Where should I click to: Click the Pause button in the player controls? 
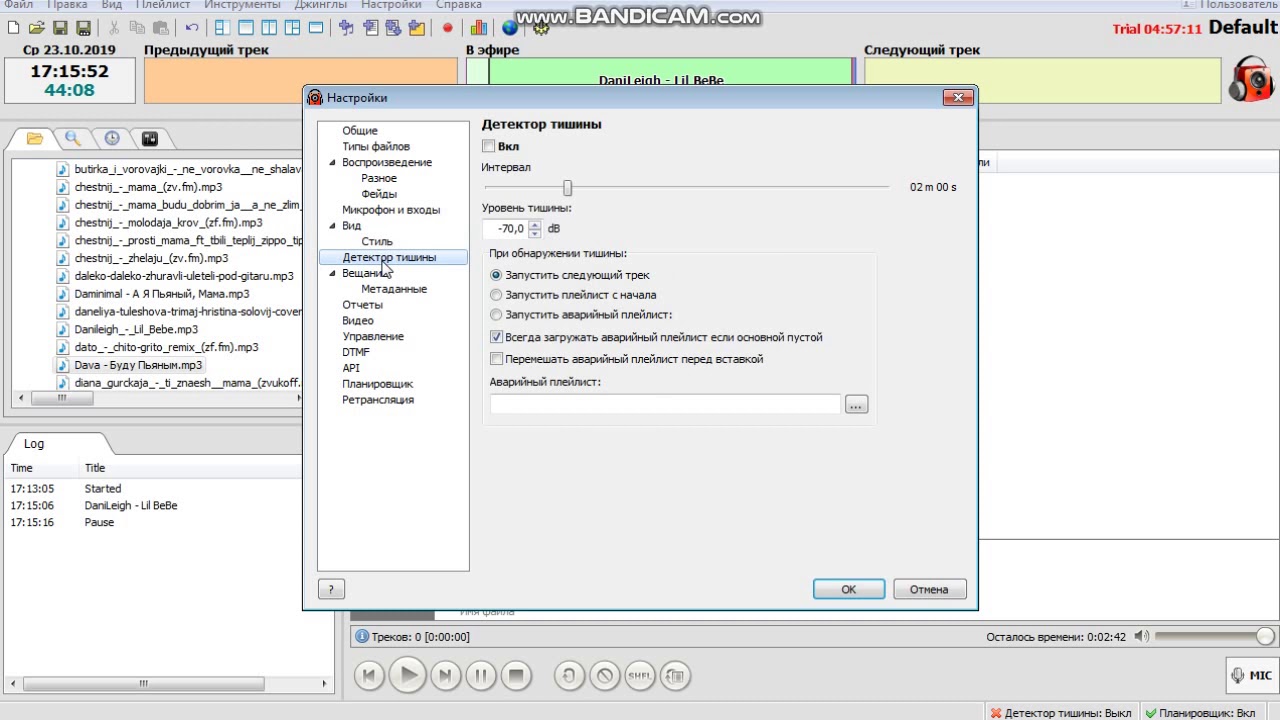click(481, 675)
